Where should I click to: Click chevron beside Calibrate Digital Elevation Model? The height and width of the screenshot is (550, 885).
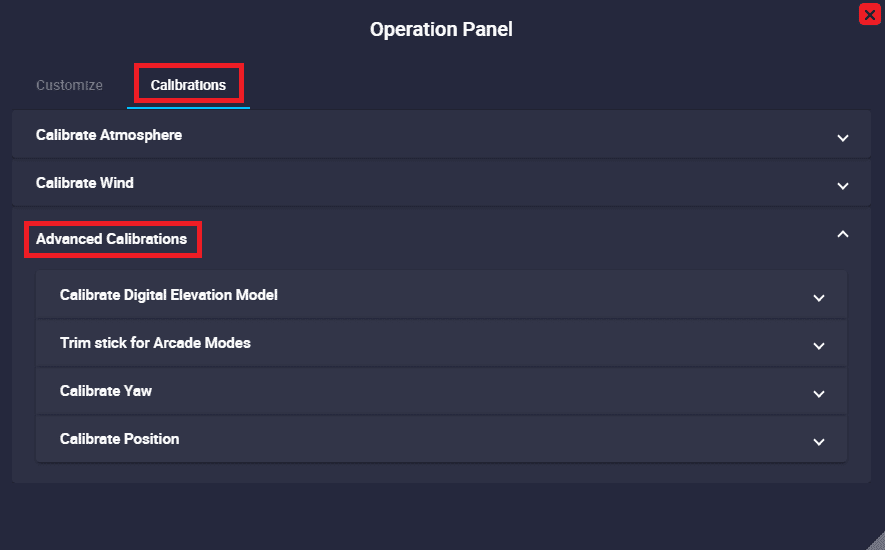click(x=819, y=297)
